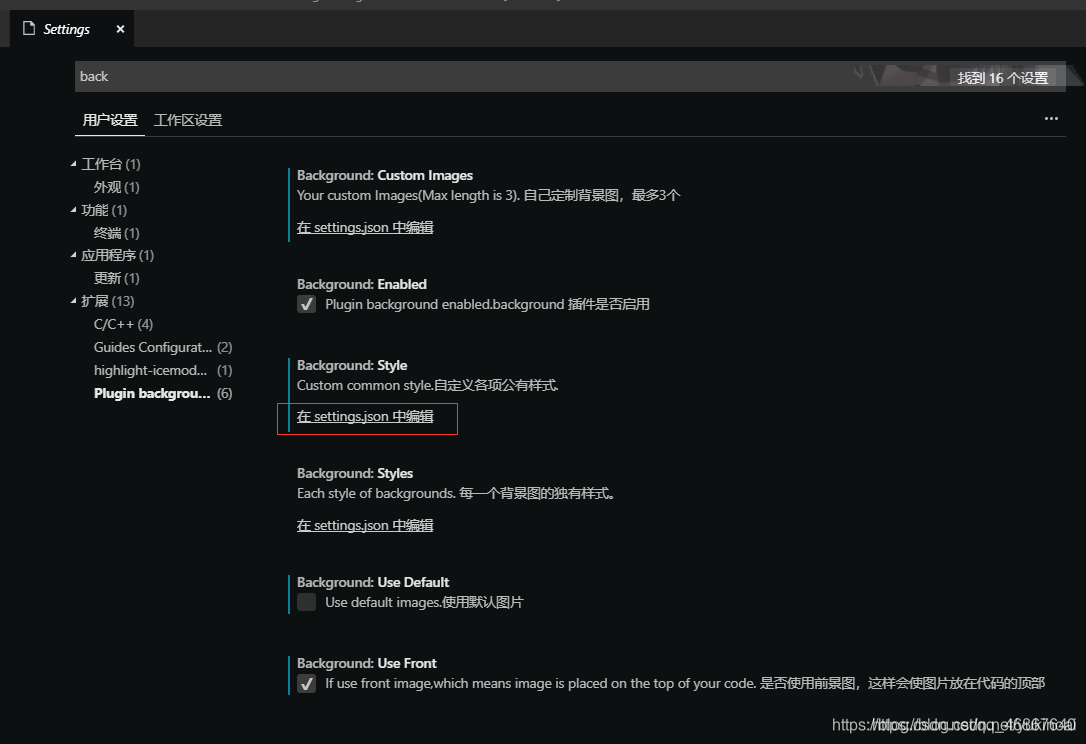Click 'Your custom Images(Max length is 3)' description
The height and width of the screenshot is (744, 1086).
pos(488,195)
